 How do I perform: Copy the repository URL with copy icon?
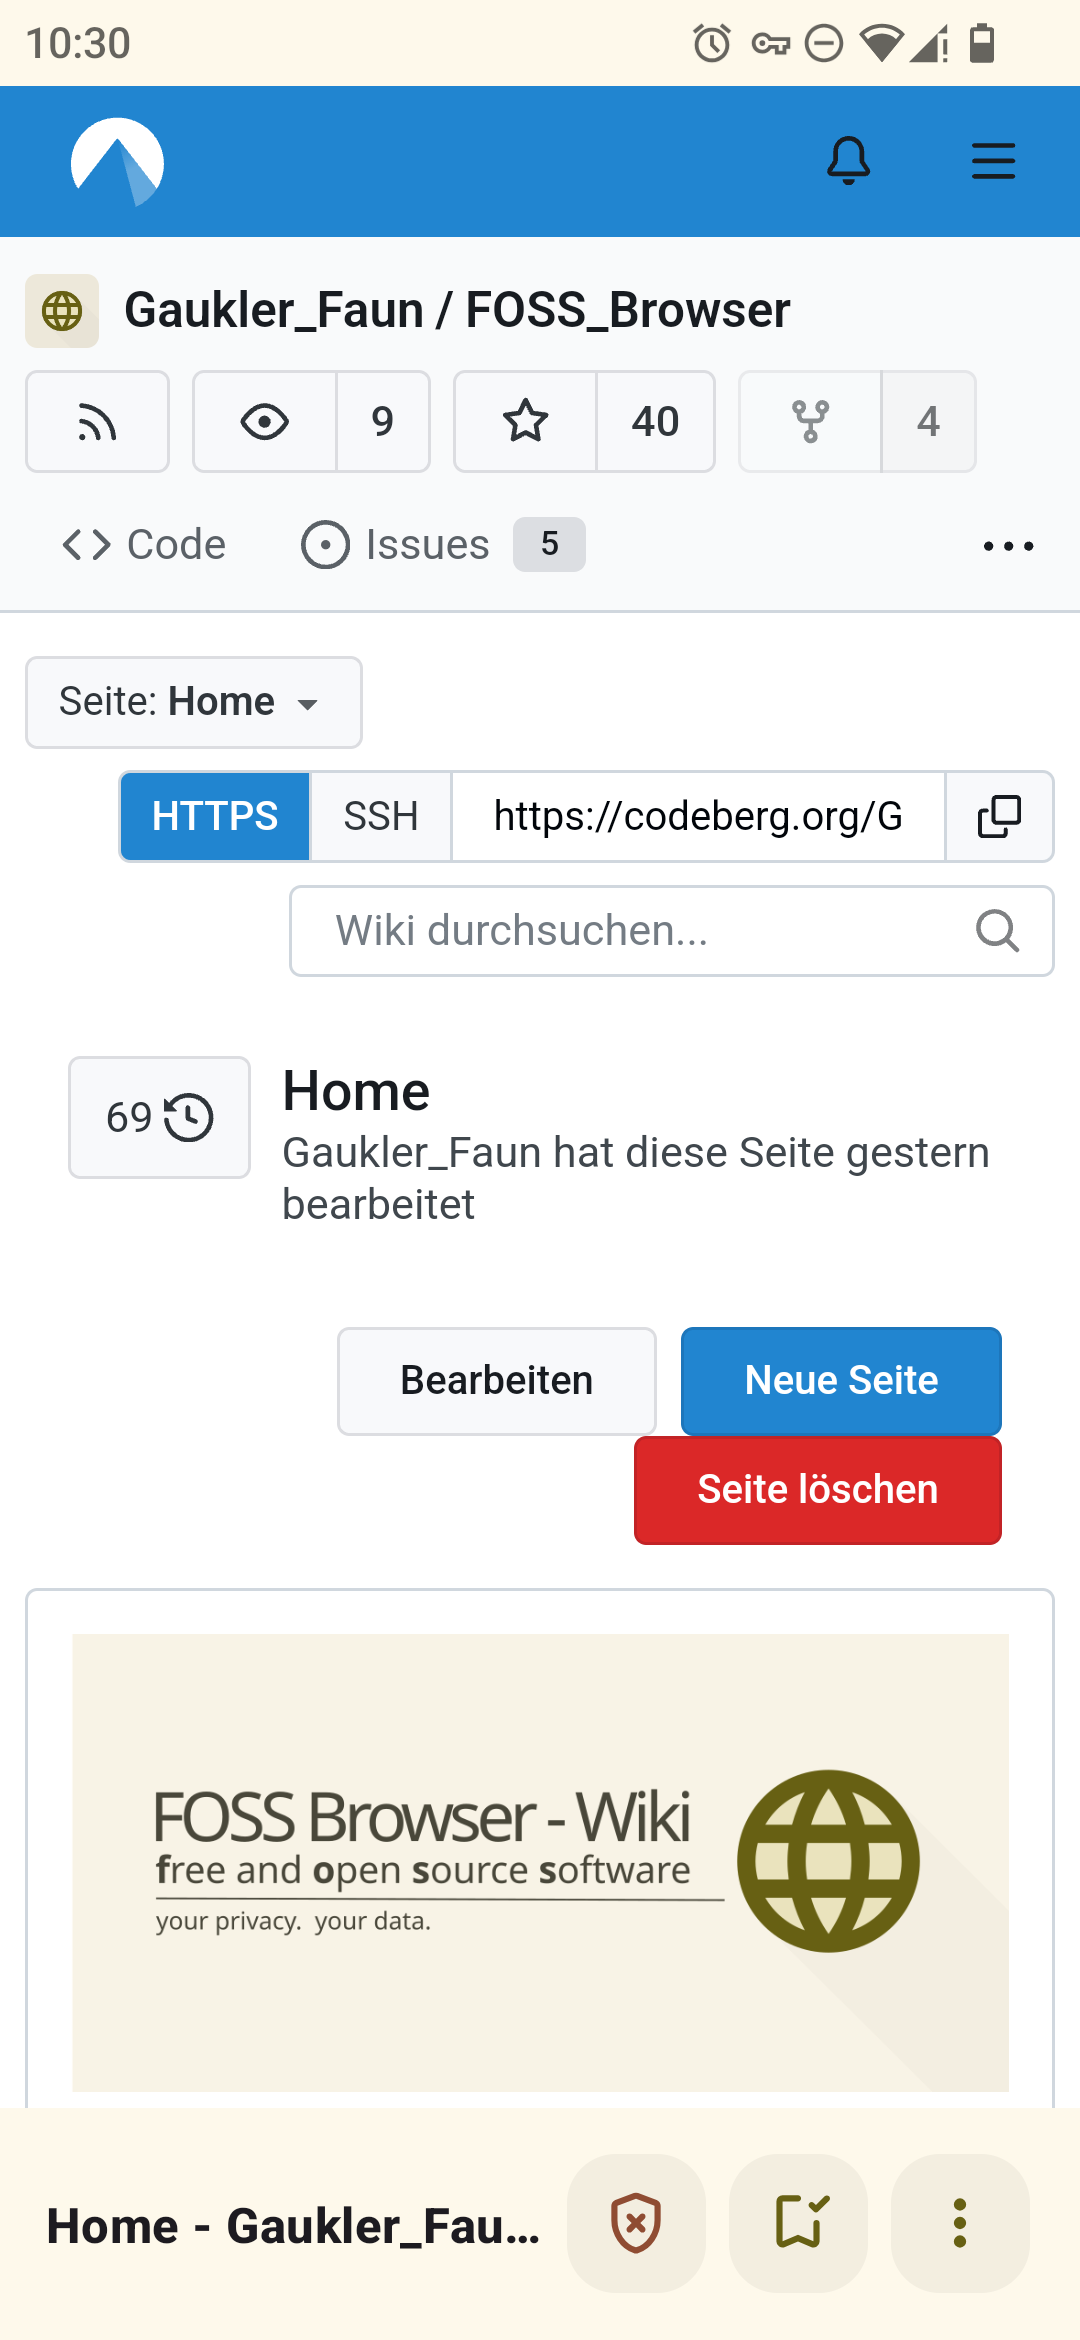pyautogui.click(x=998, y=816)
